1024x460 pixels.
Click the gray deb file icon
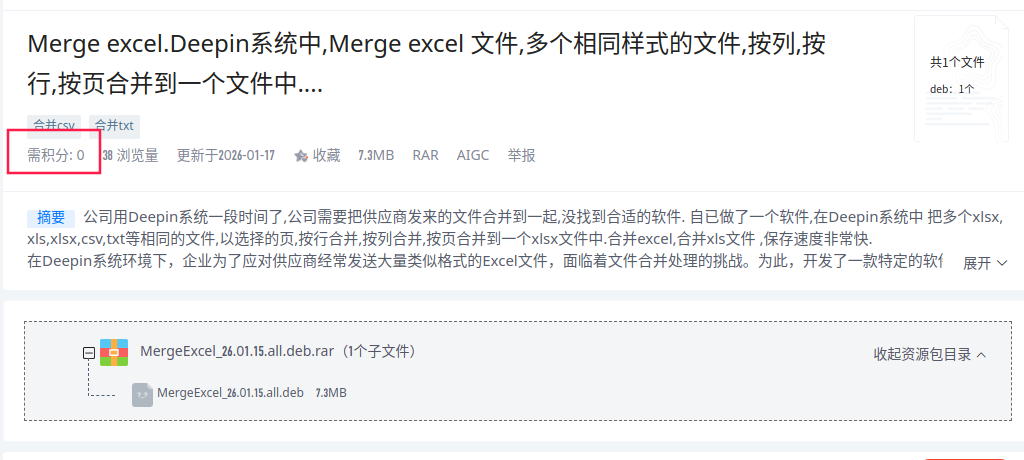[x=142, y=394]
